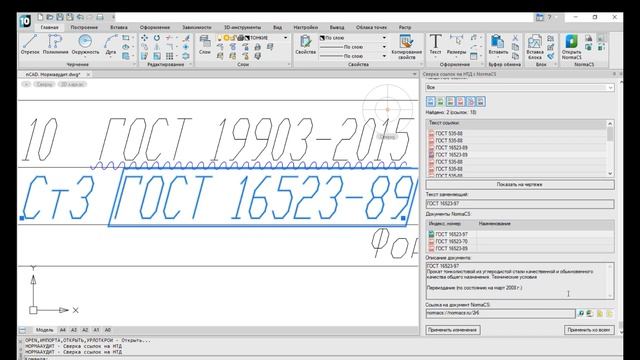Click the Move tool in Редактирование
Screen dimensions: 640x360
point(144,38)
